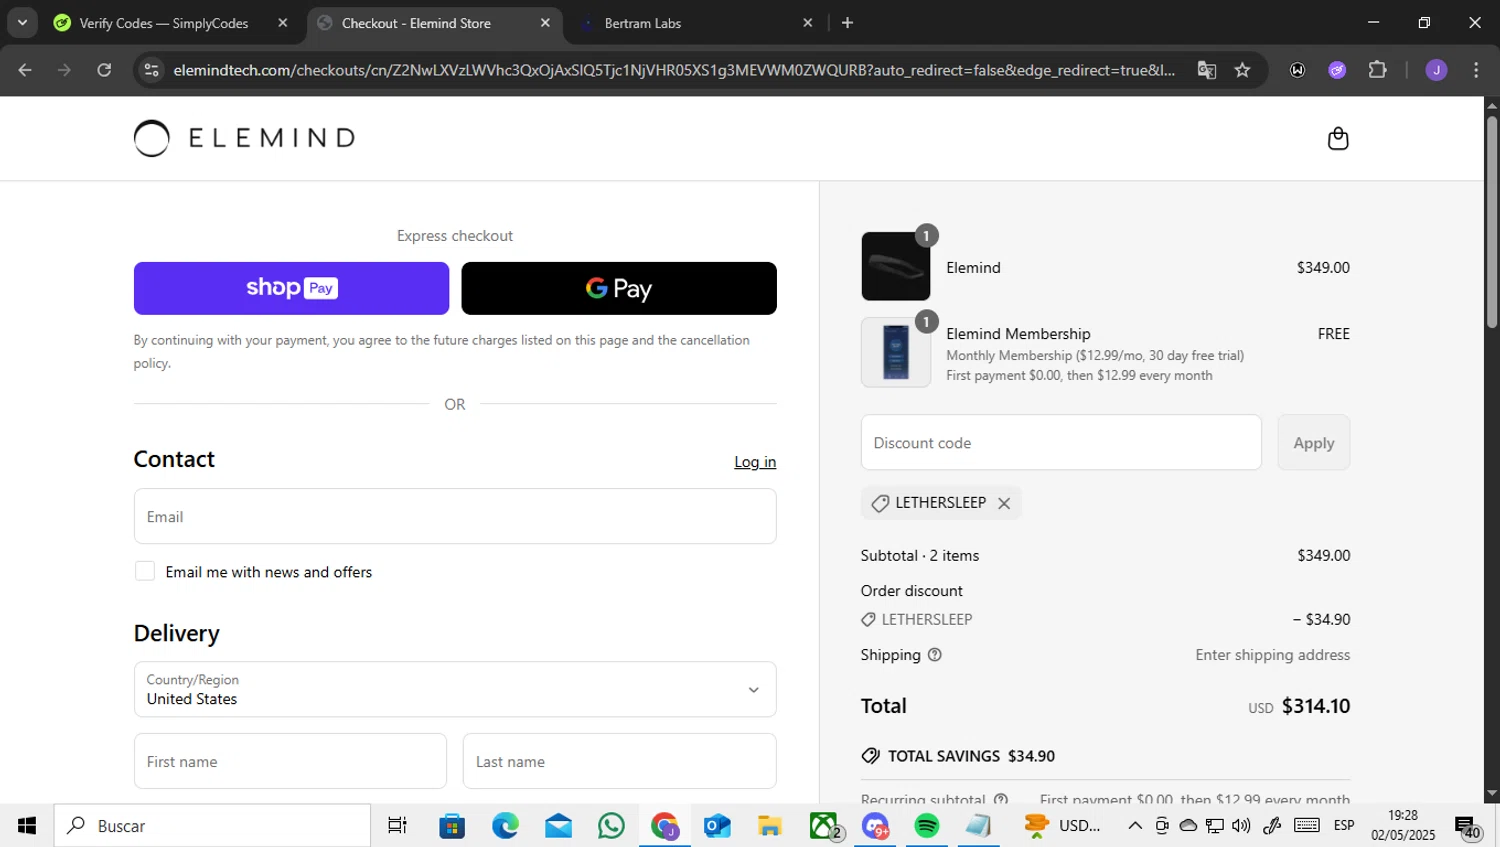The width and height of the screenshot is (1500, 847).
Task: Open Microsoft Edge from taskbar
Action: (x=505, y=825)
